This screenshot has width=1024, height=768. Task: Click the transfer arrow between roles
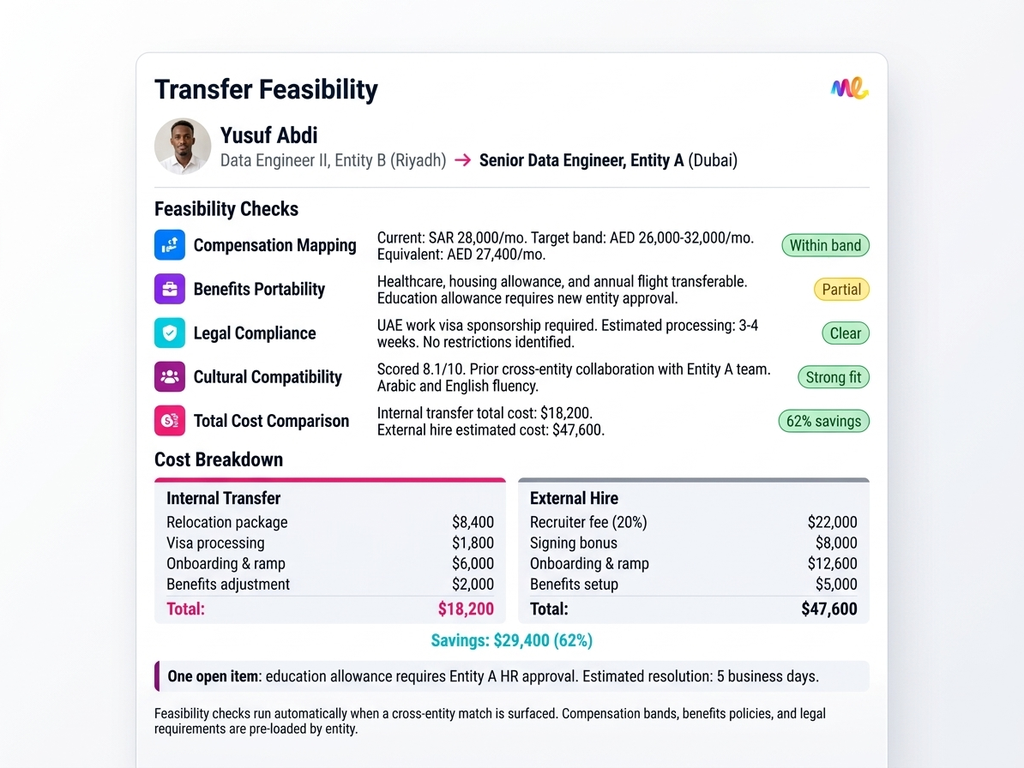click(463, 160)
